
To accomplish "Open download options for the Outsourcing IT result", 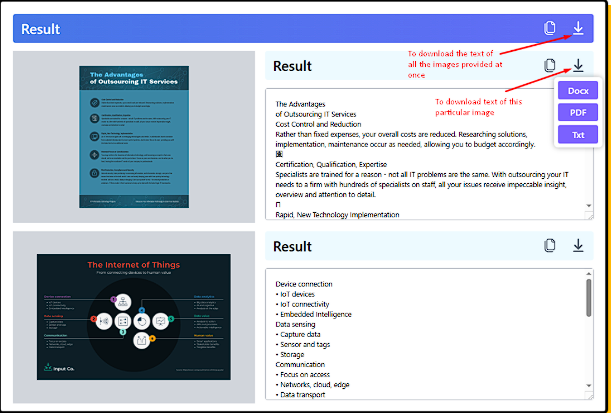I will pos(578,65).
